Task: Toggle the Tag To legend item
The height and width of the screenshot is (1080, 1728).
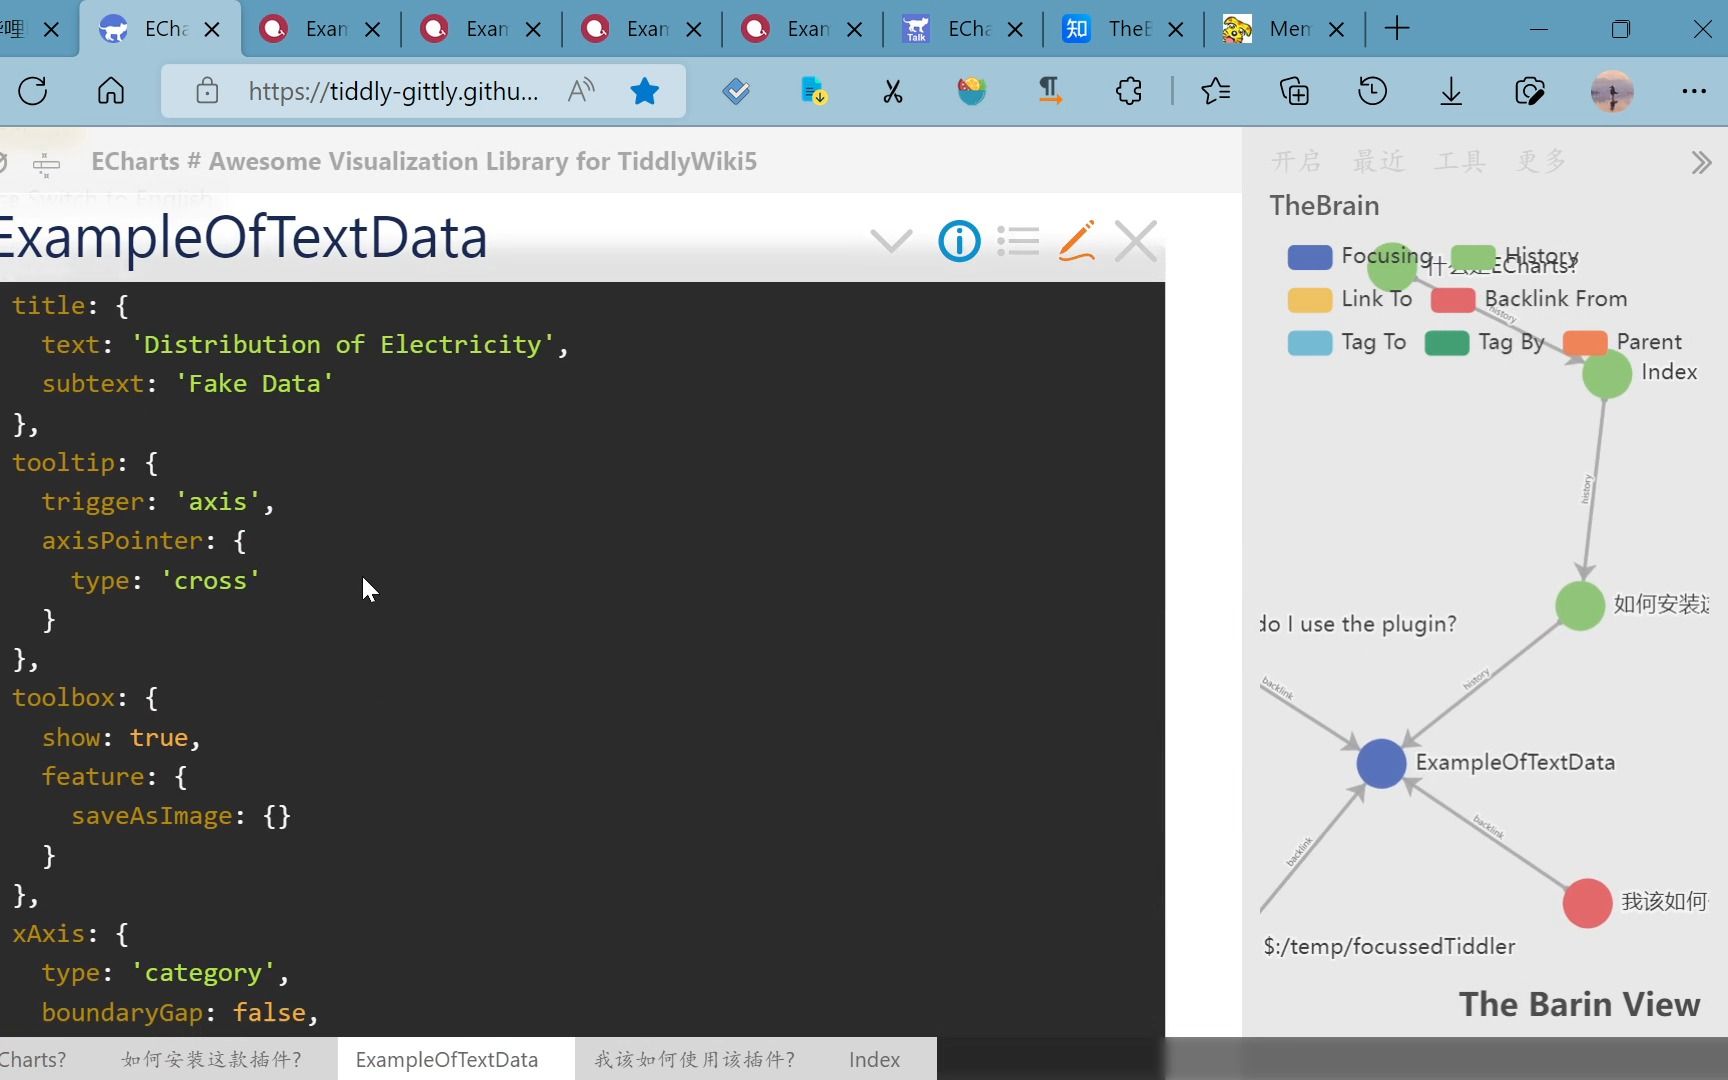Action: (1347, 342)
